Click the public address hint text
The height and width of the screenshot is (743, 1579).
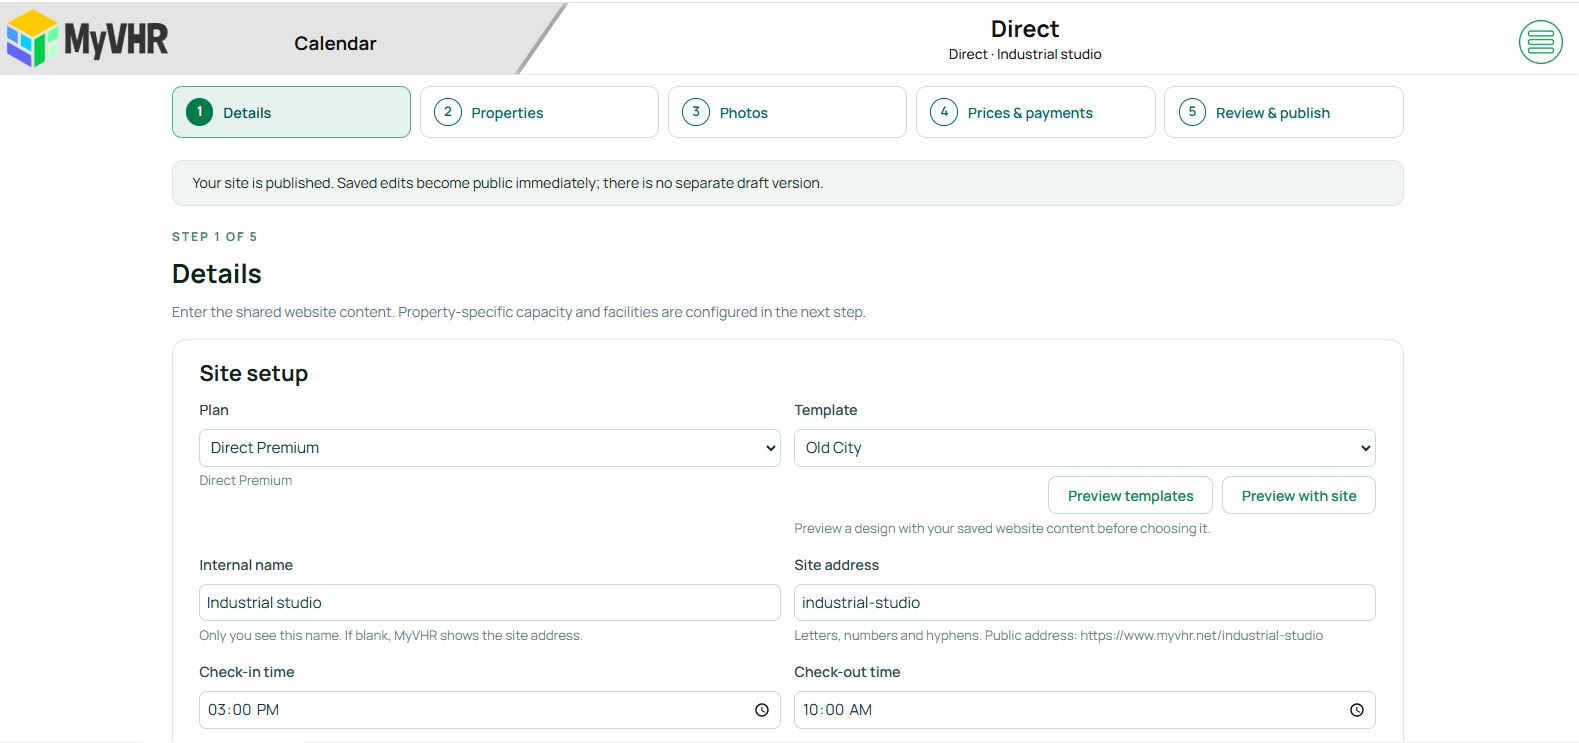click(x=1058, y=636)
